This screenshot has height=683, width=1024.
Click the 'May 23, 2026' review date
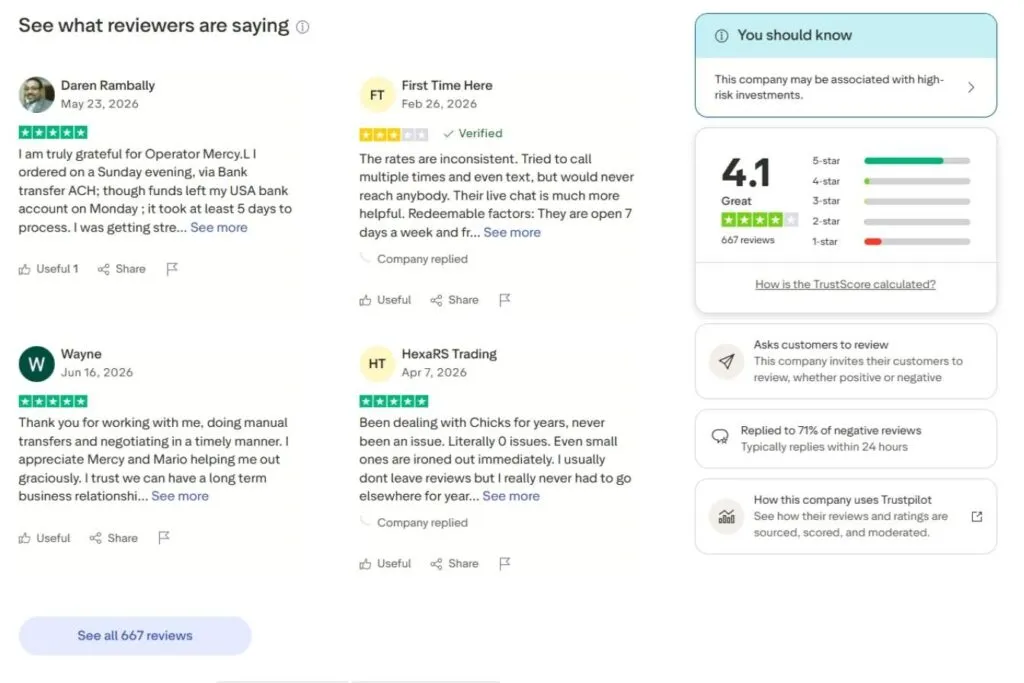99,104
